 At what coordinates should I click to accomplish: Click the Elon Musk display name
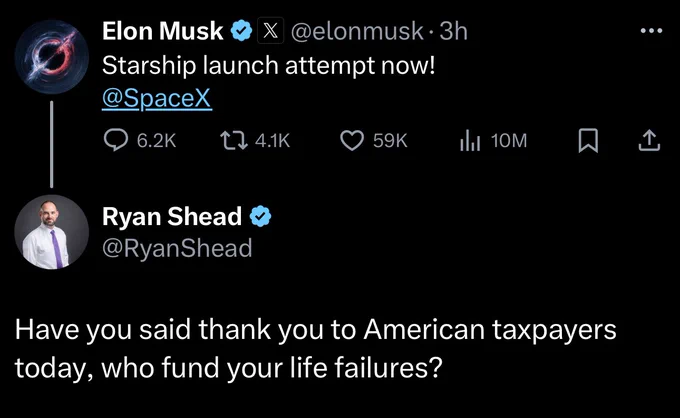tap(163, 31)
